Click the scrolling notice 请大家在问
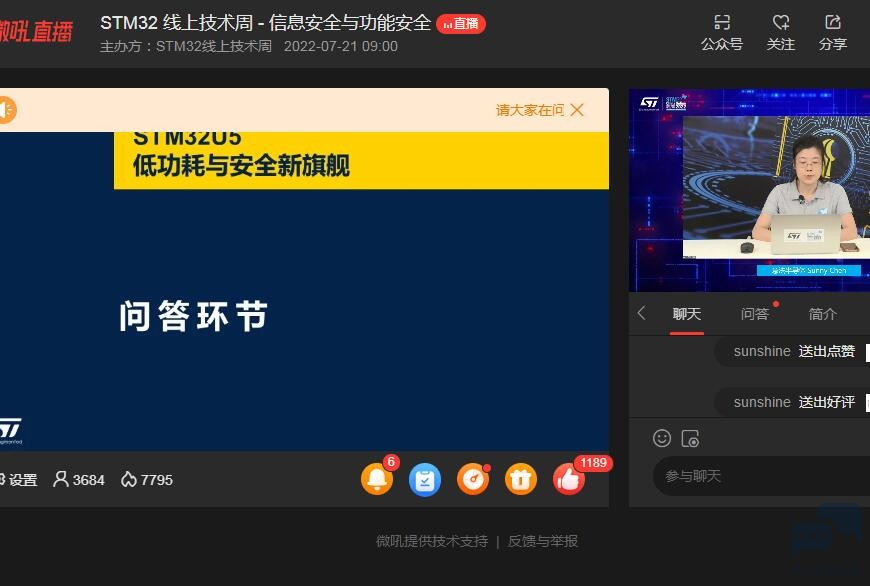The image size is (870, 586). pyautogui.click(x=530, y=110)
